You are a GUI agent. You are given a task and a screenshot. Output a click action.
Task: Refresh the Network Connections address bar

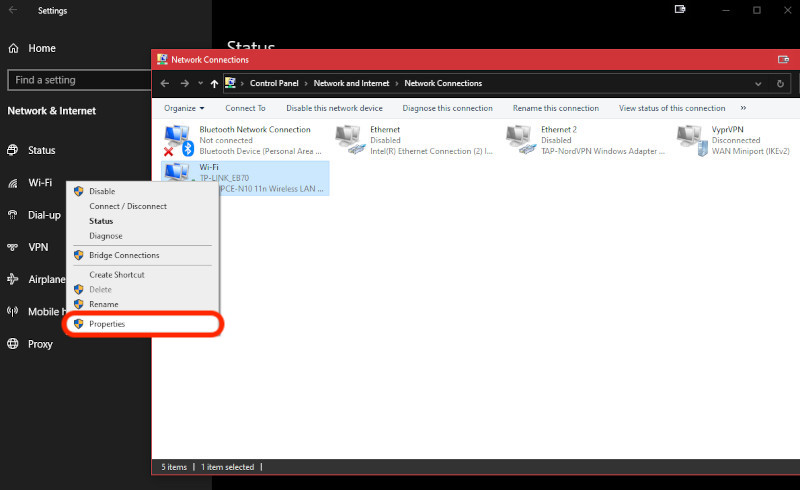click(780, 84)
